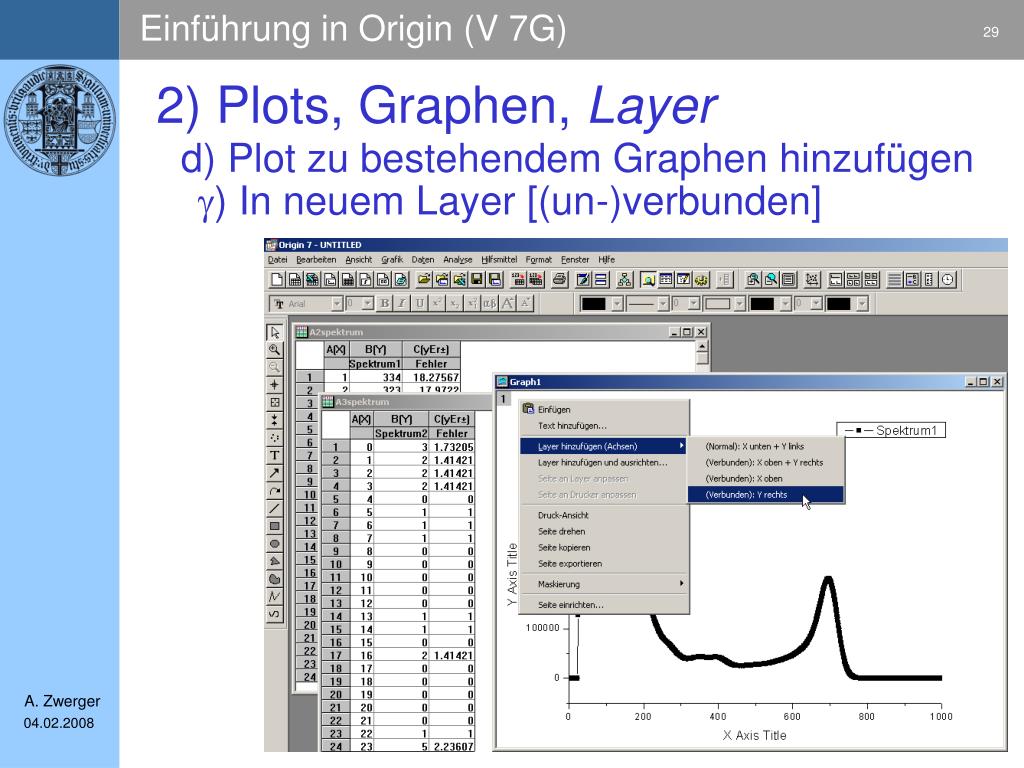1024x768 pixels.
Task: Select the Data Selector tool
Action: click(x=275, y=421)
